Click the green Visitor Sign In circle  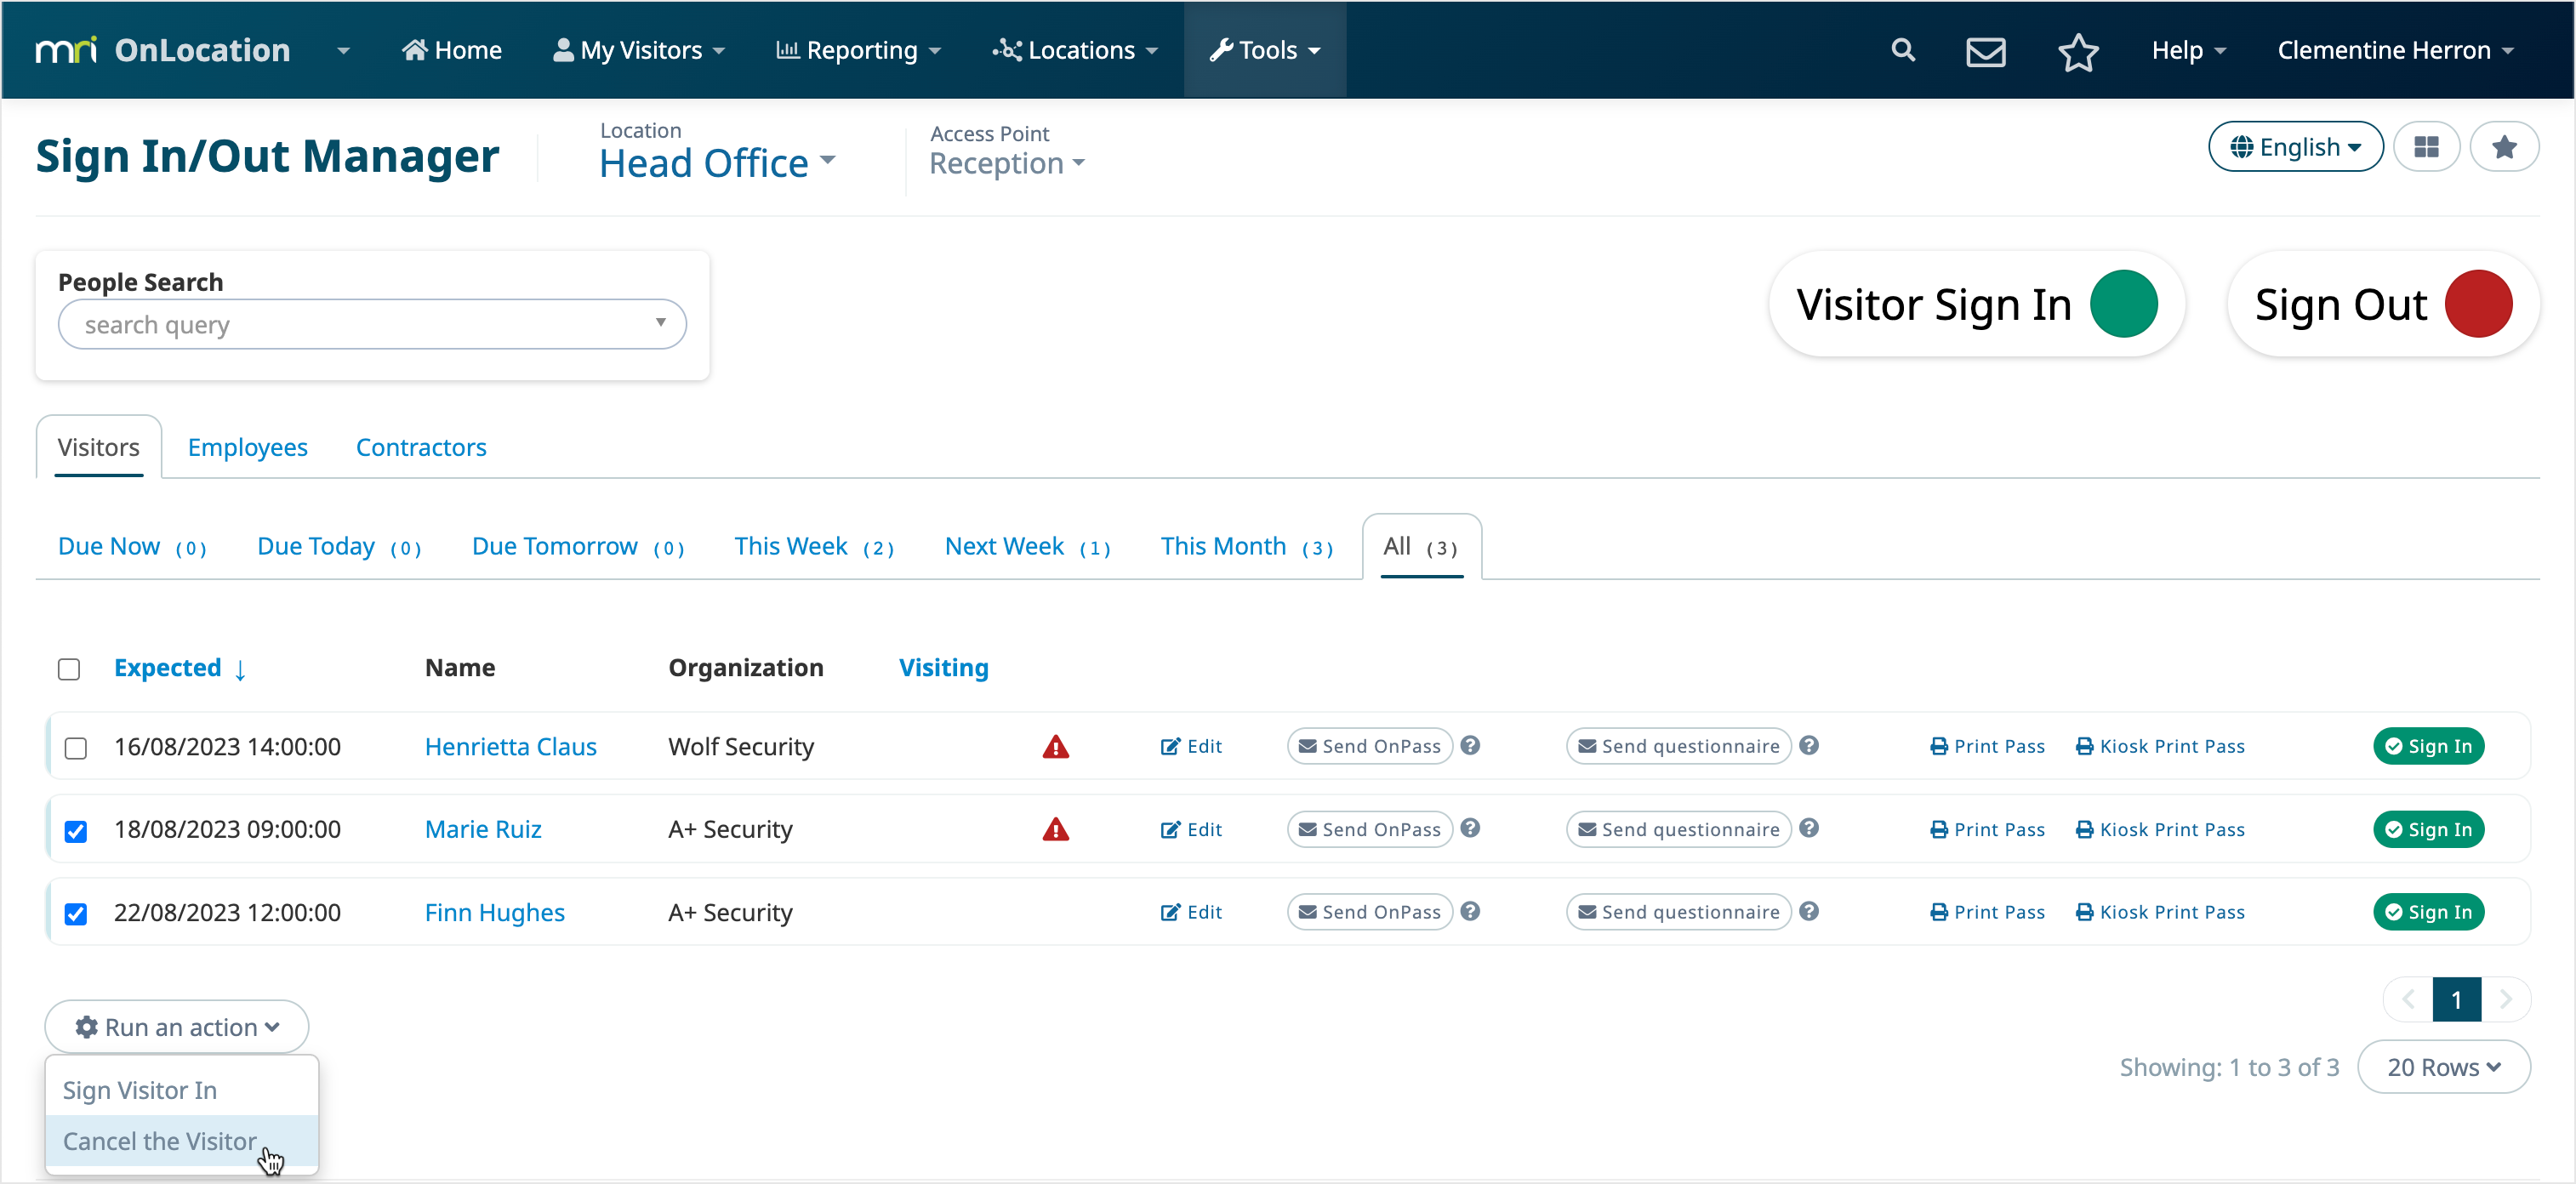click(x=2123, y=304)
